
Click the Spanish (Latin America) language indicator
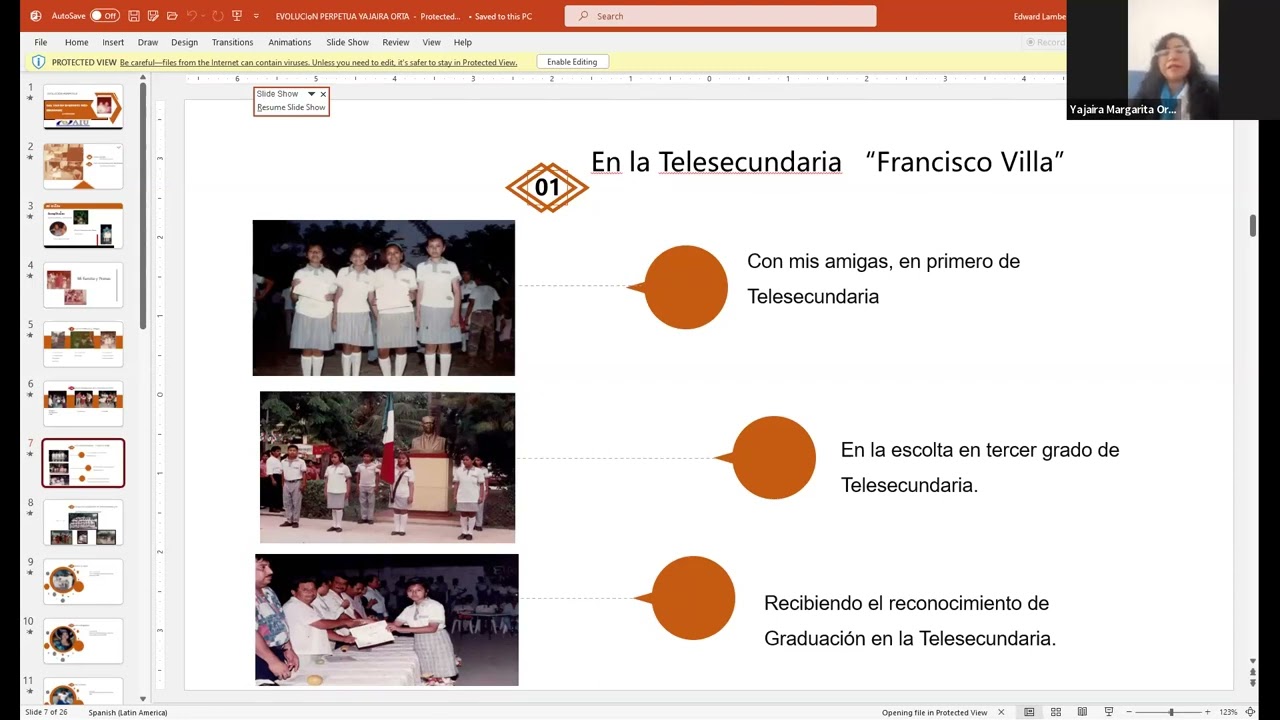pyautogui.click(x=128, y=712)
